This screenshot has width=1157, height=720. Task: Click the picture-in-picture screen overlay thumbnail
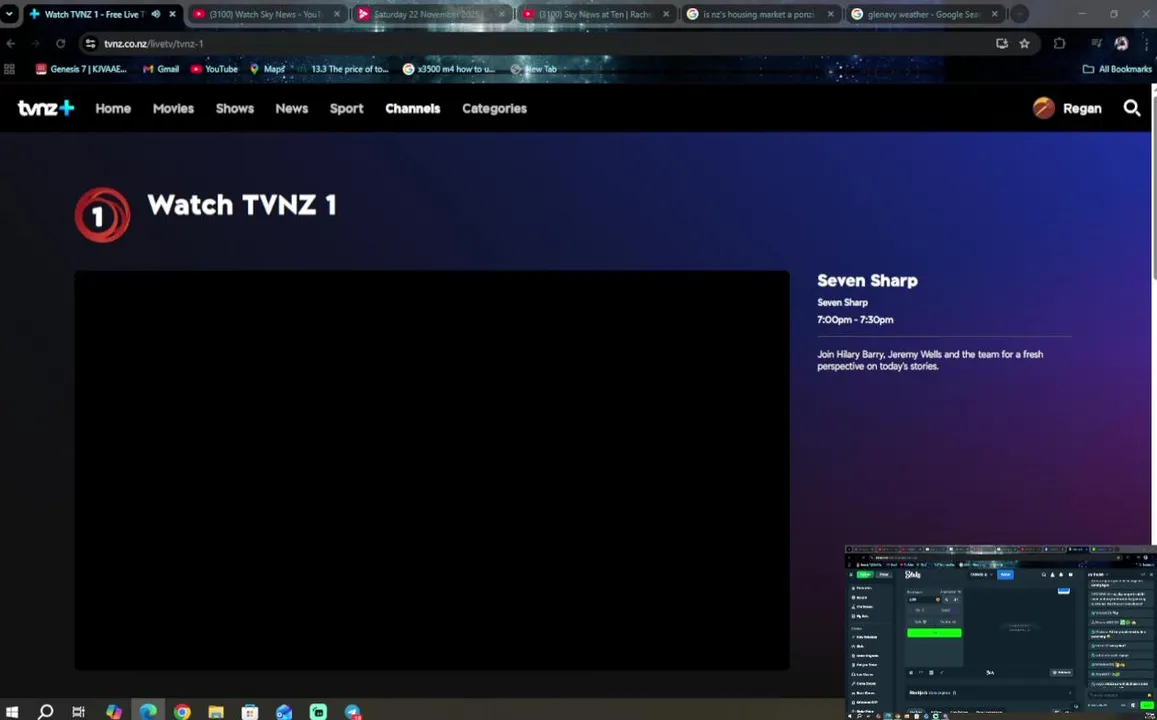point(1001,632)
